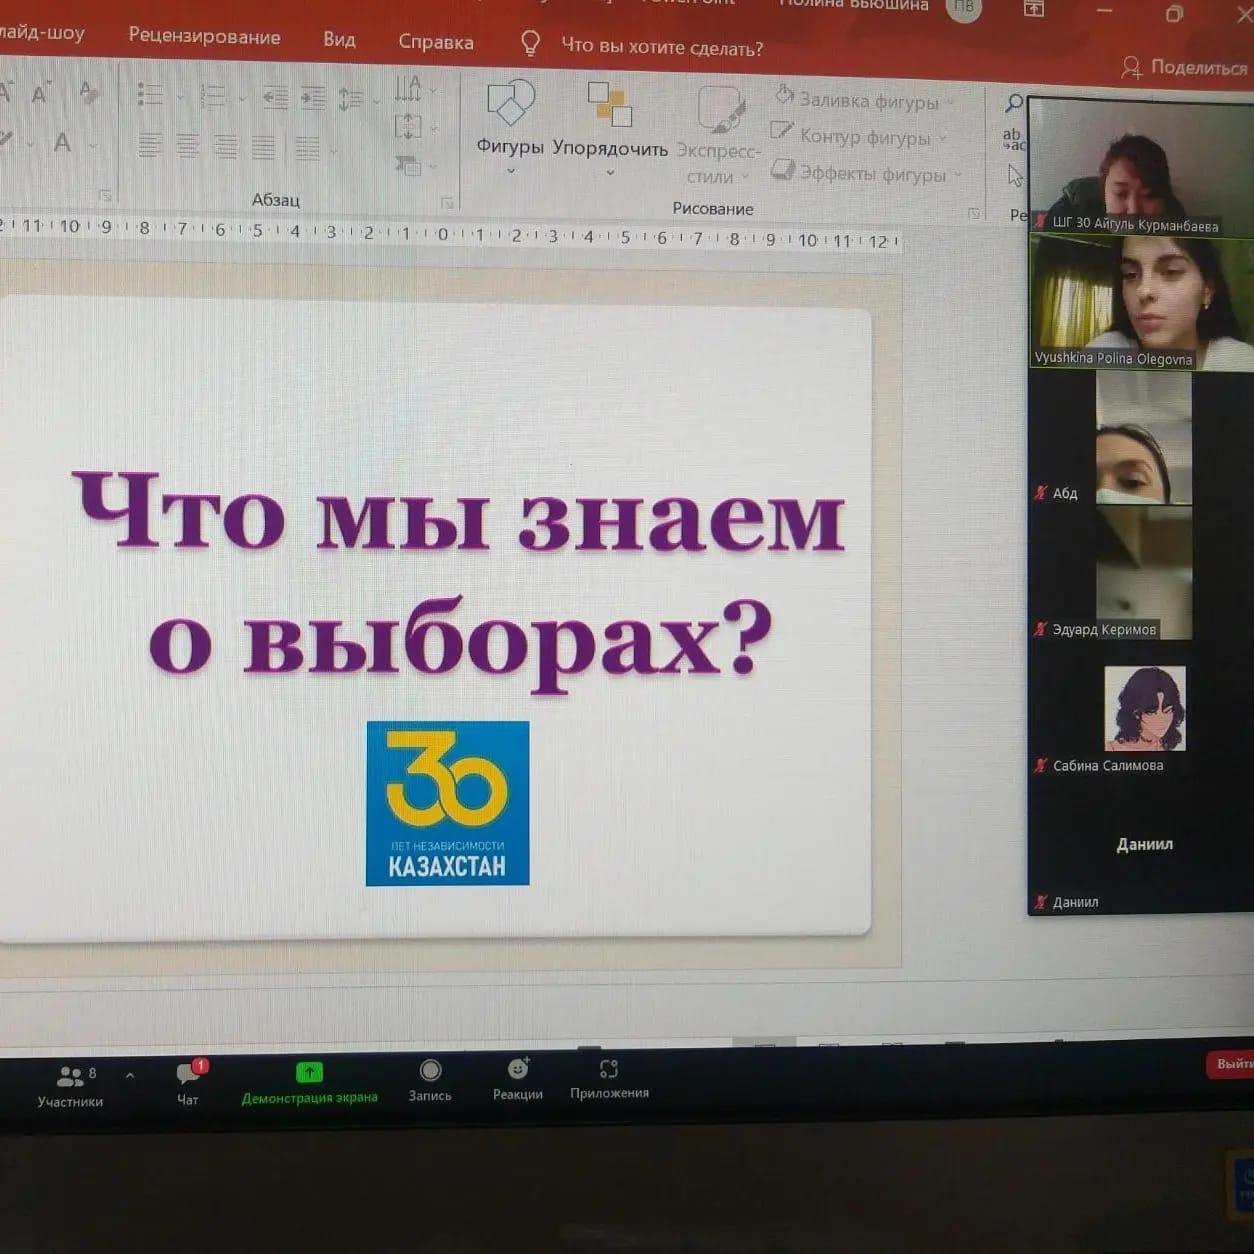Open the Справка ribbon tab
This screenshot has height=1254, width=1254.
436,42
